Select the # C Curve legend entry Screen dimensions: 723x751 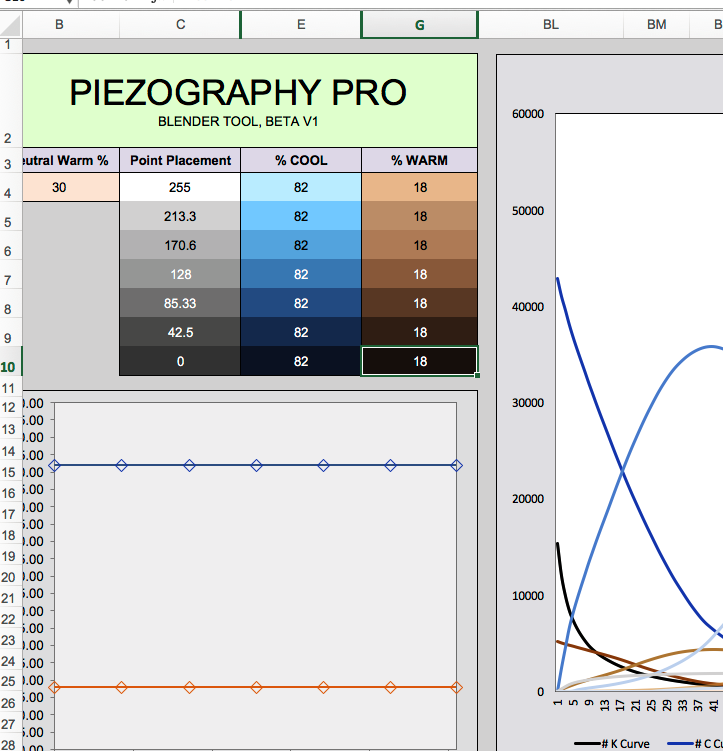pos(700,744)
